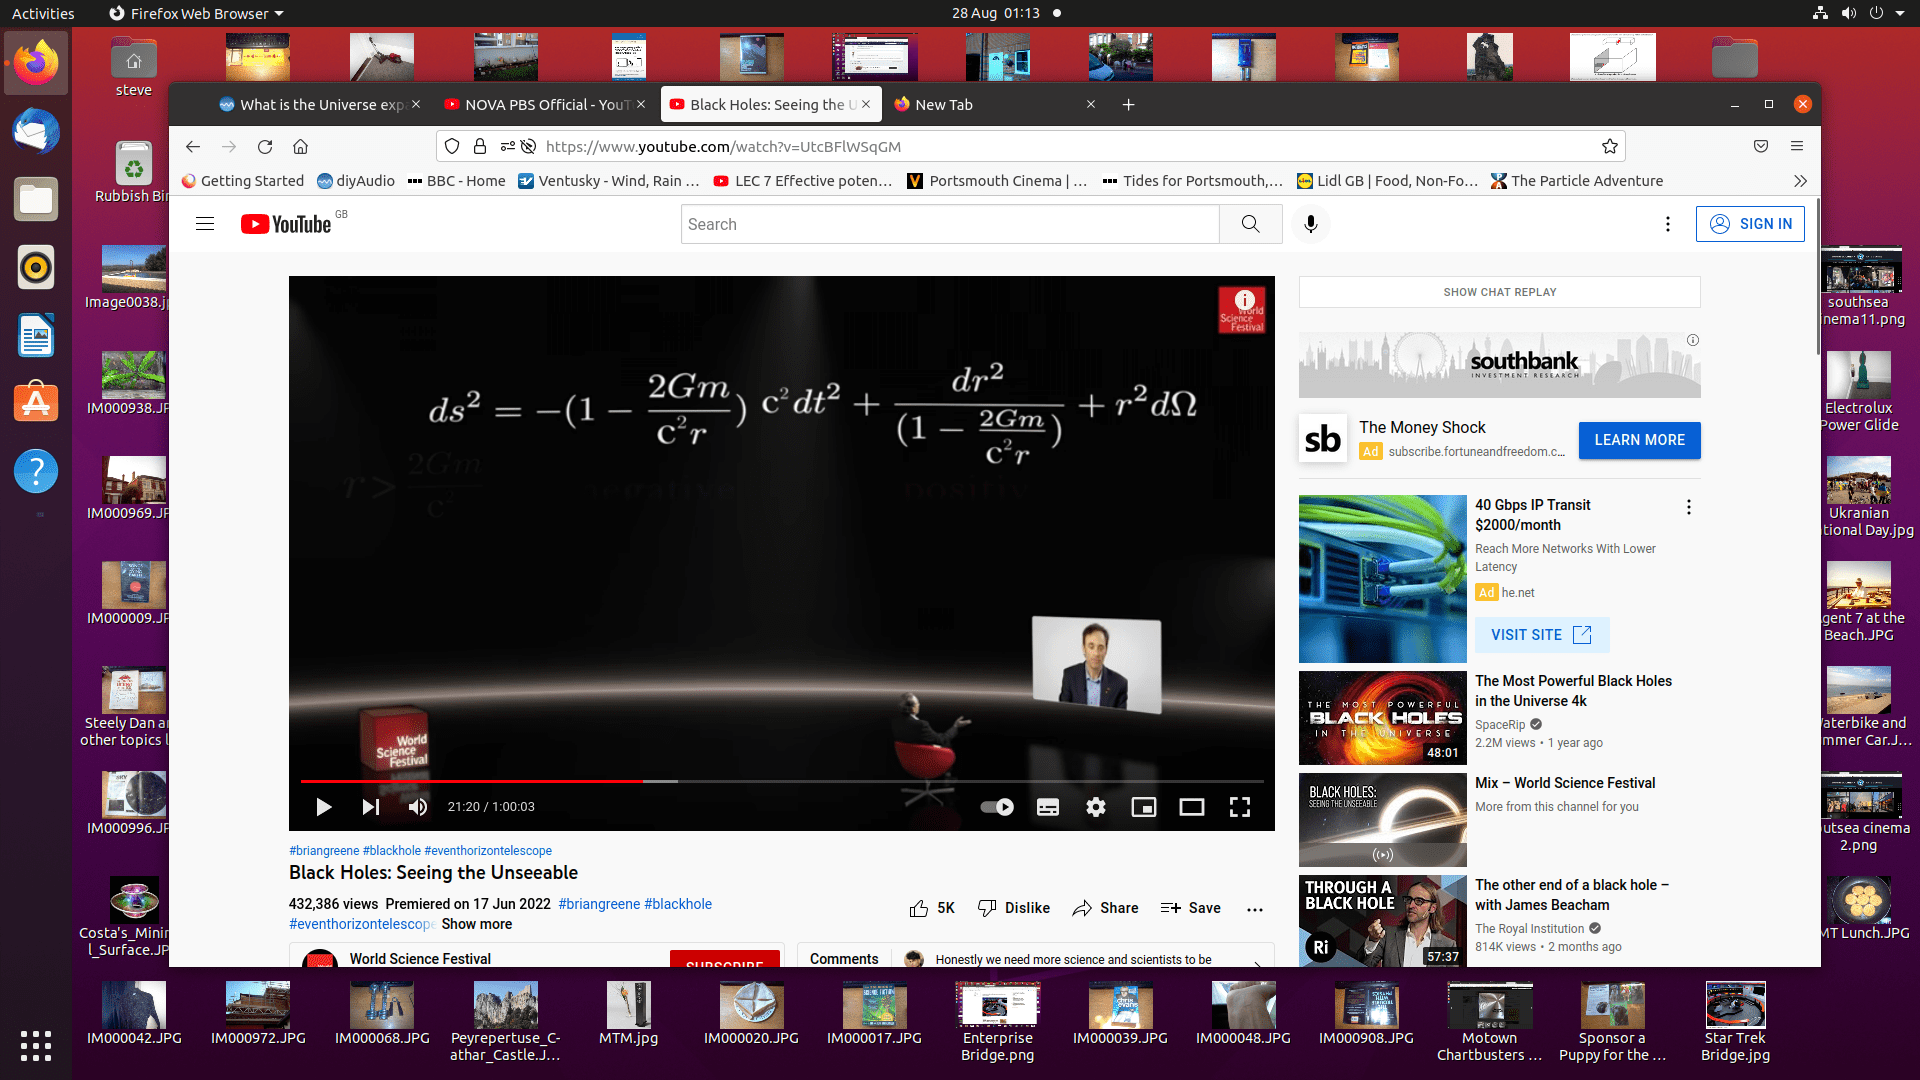Click the info card icon on video
The image size is (1920, 1080).
coord(1245,300)
